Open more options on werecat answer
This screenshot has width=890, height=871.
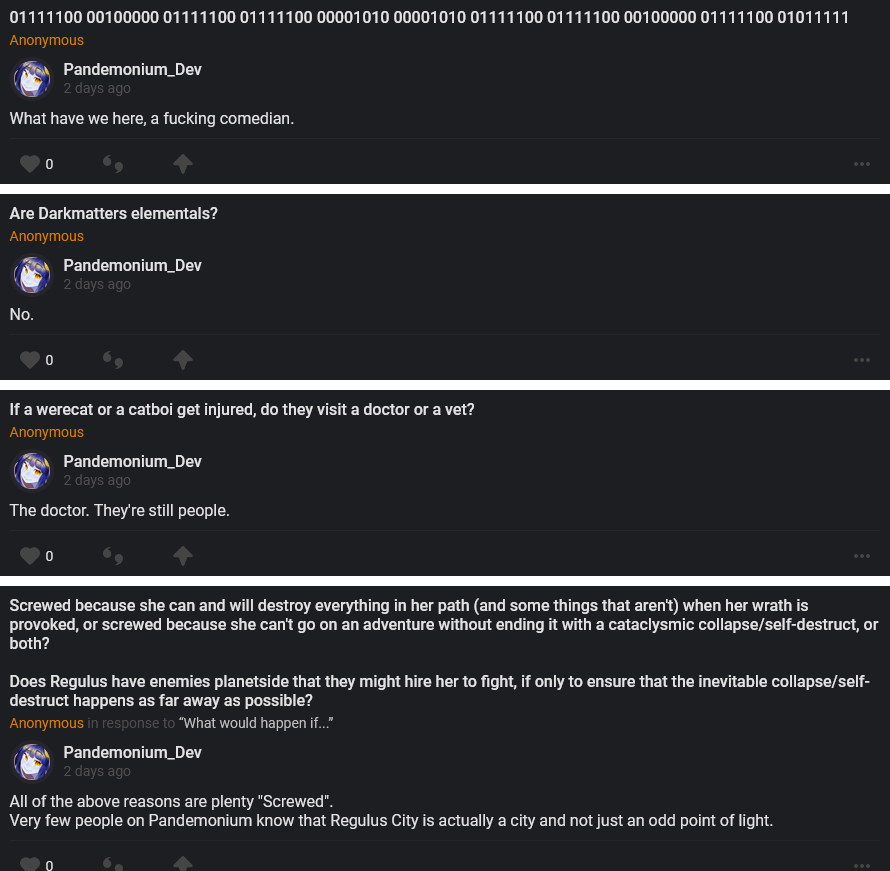pyautogui.click(x=861, y=556)
